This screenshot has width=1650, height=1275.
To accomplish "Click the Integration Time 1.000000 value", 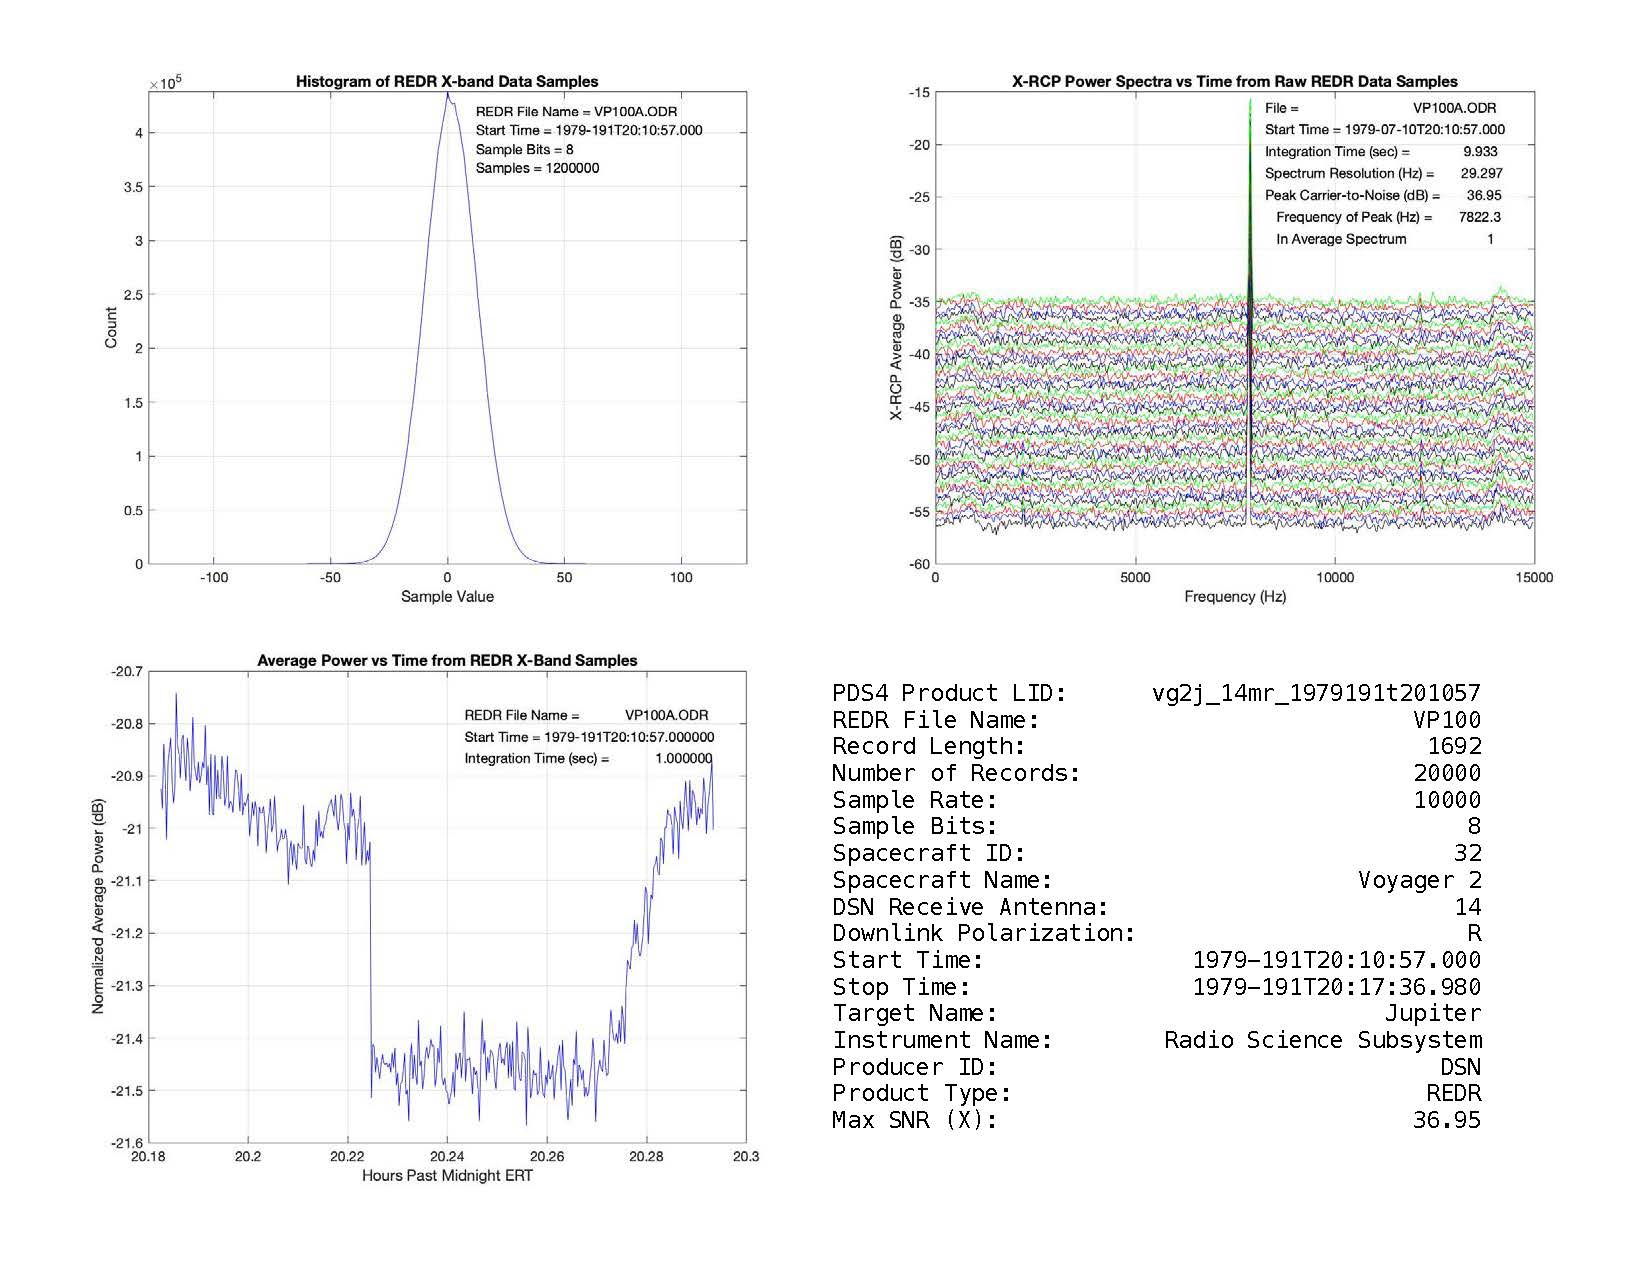I will pos(683,759).
